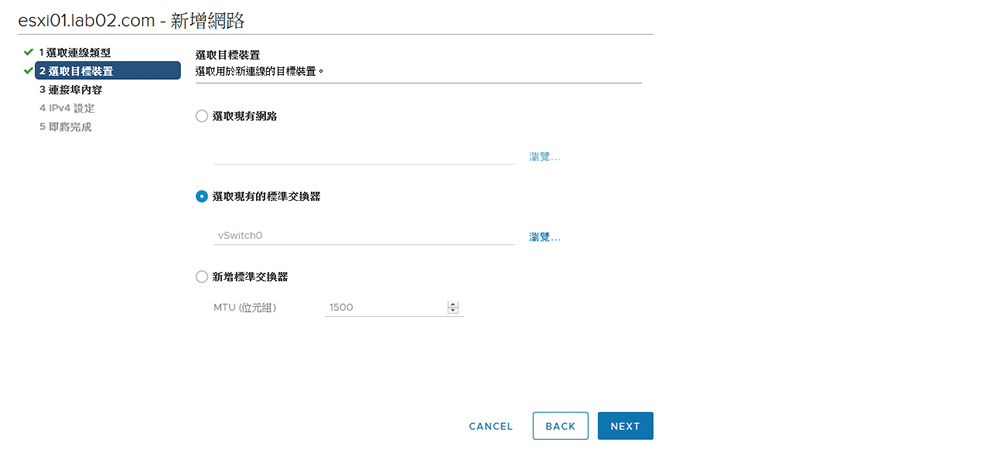Click green checkmark beside step 1 選取連線類型
1000x449 pixels.
coord(27,52)
